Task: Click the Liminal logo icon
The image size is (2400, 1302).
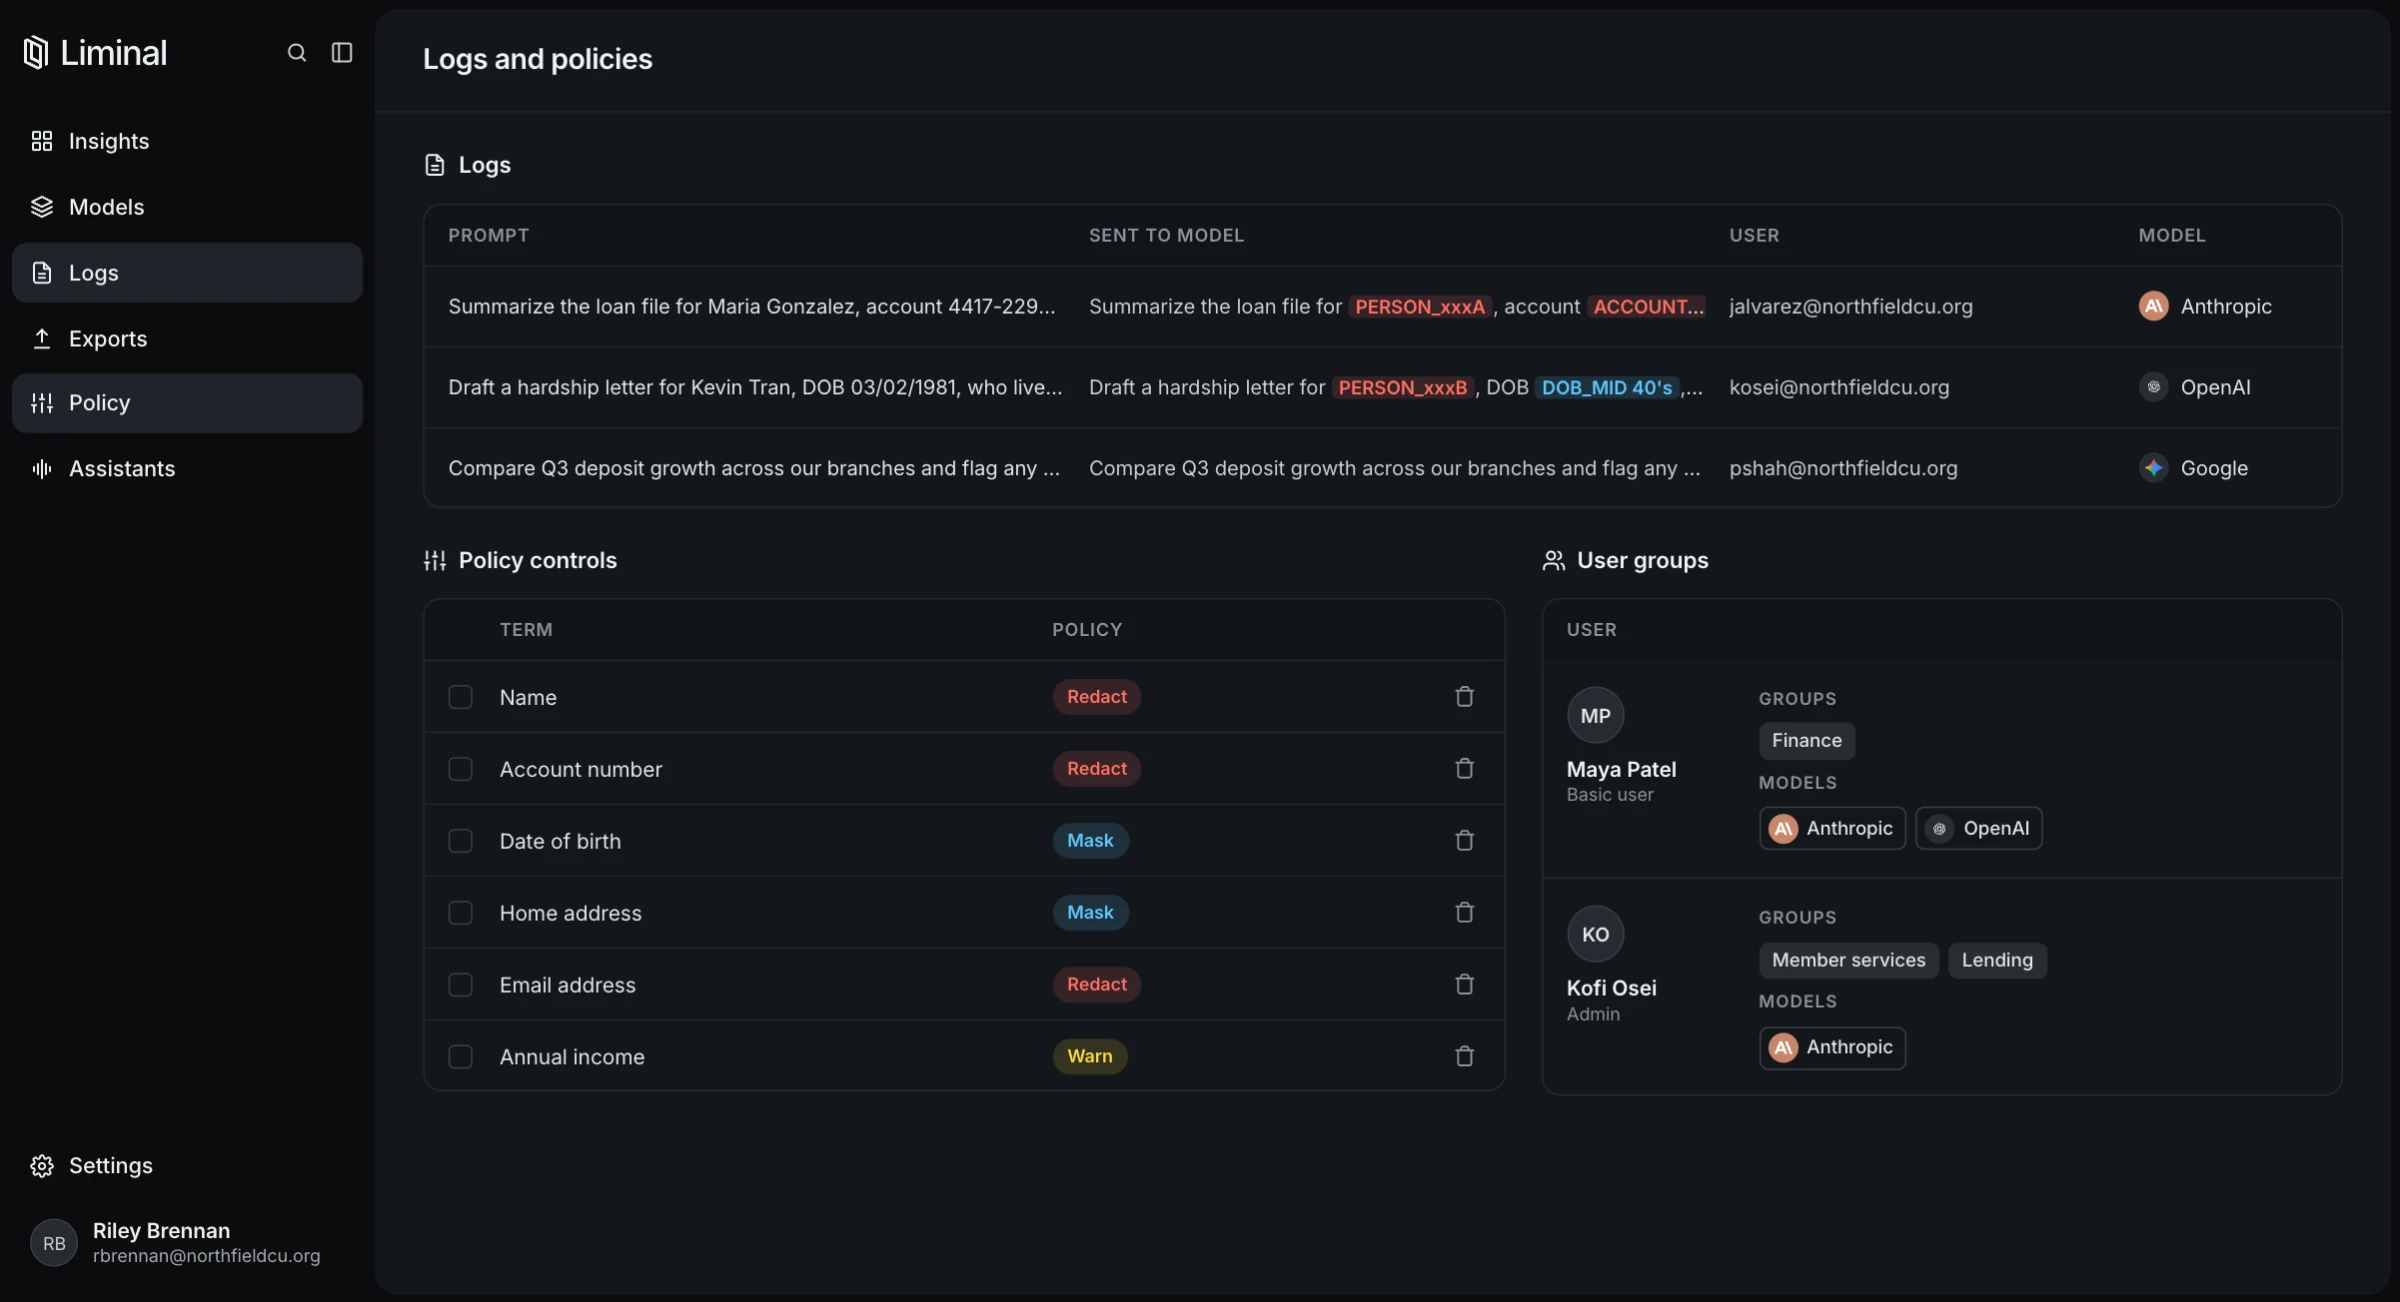Action: (36, 52)
